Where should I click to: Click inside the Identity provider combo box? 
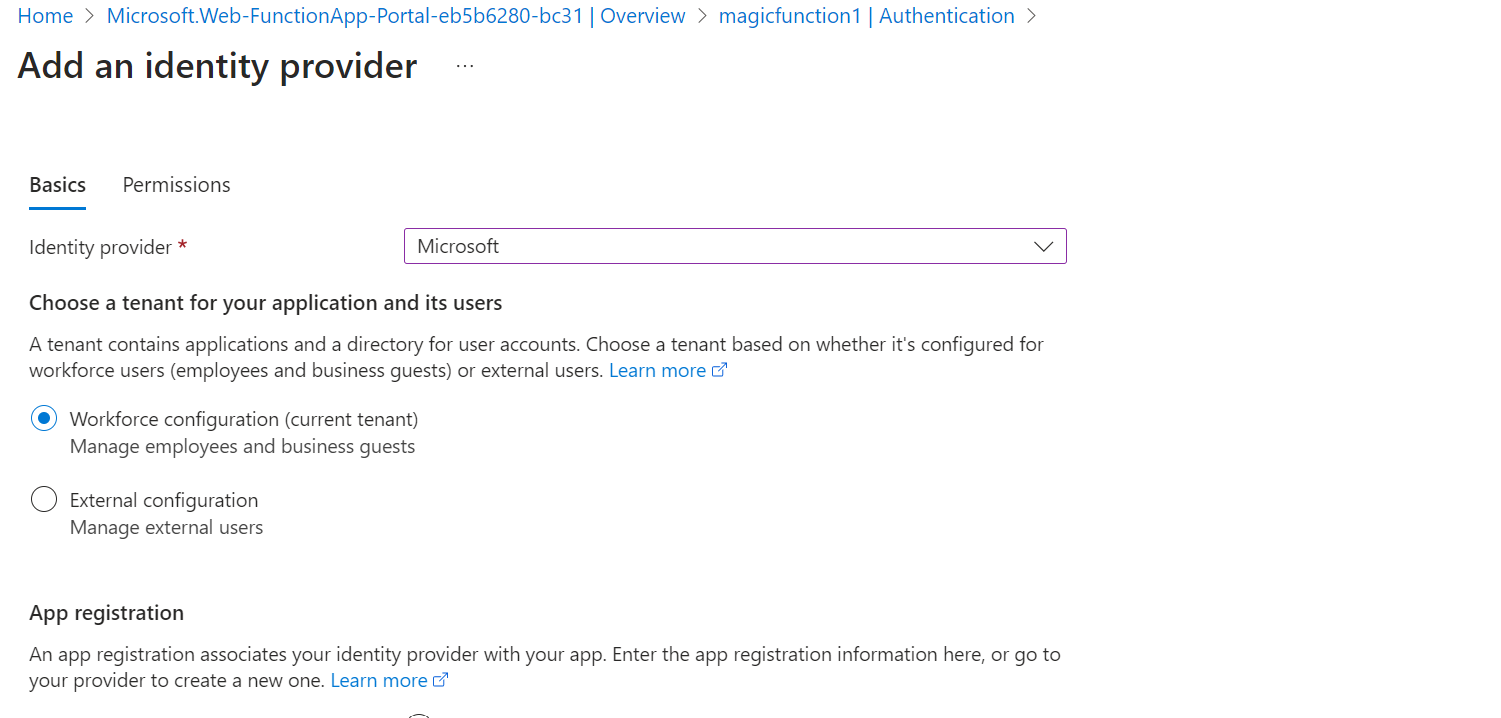click(x=700, y=246)
